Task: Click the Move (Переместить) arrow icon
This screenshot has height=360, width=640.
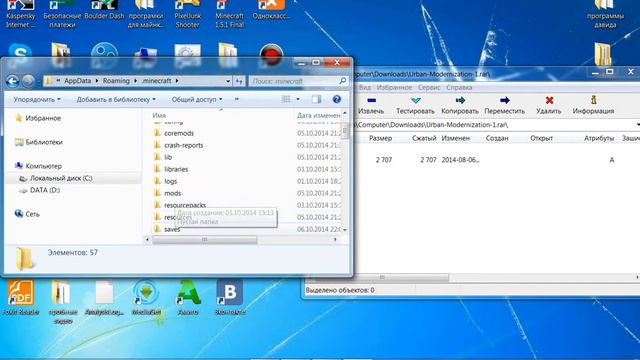Action: [x=504, y=100]
